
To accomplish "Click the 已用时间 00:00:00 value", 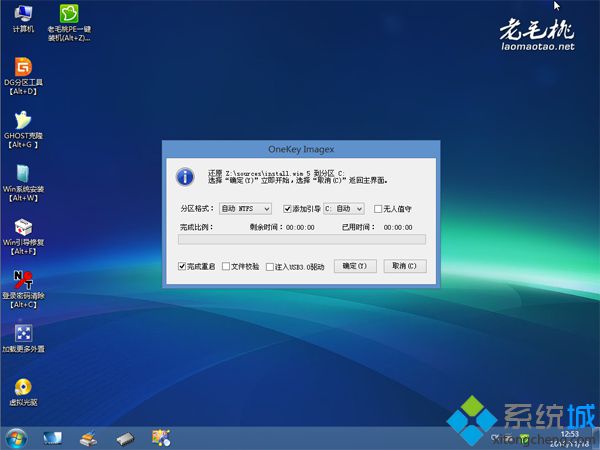I will click(398, 228).
